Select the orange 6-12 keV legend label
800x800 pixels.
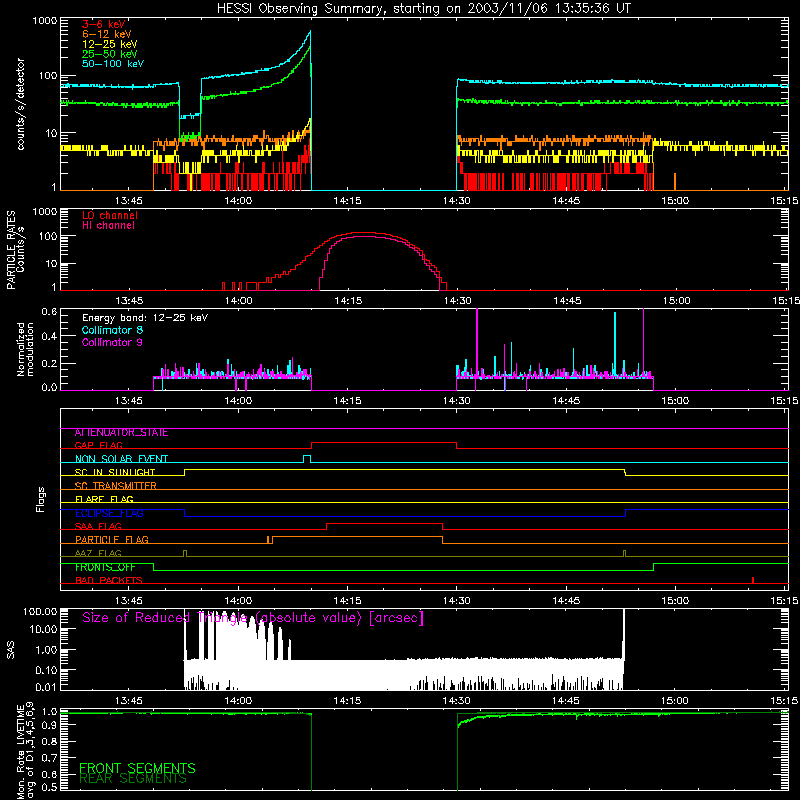coord(107,34)
